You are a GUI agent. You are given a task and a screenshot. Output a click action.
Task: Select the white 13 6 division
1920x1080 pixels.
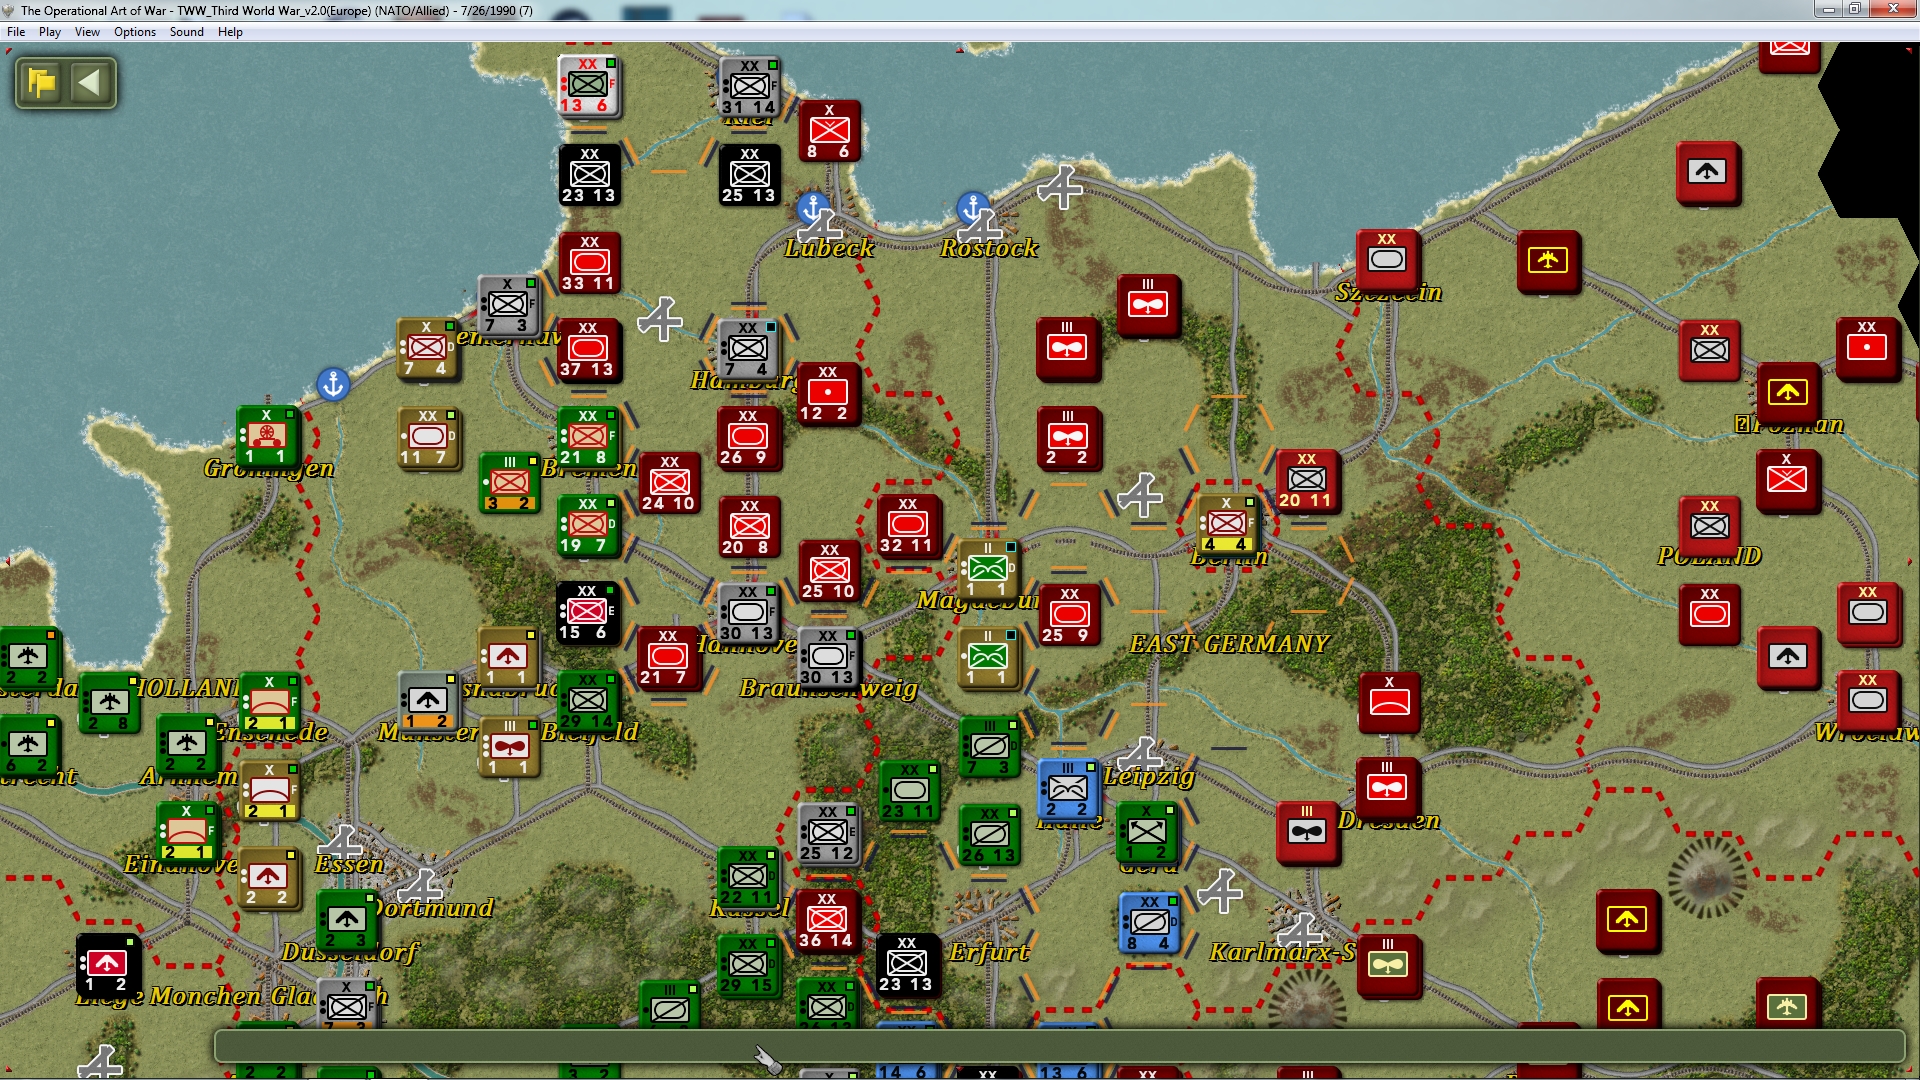[588, 86]
